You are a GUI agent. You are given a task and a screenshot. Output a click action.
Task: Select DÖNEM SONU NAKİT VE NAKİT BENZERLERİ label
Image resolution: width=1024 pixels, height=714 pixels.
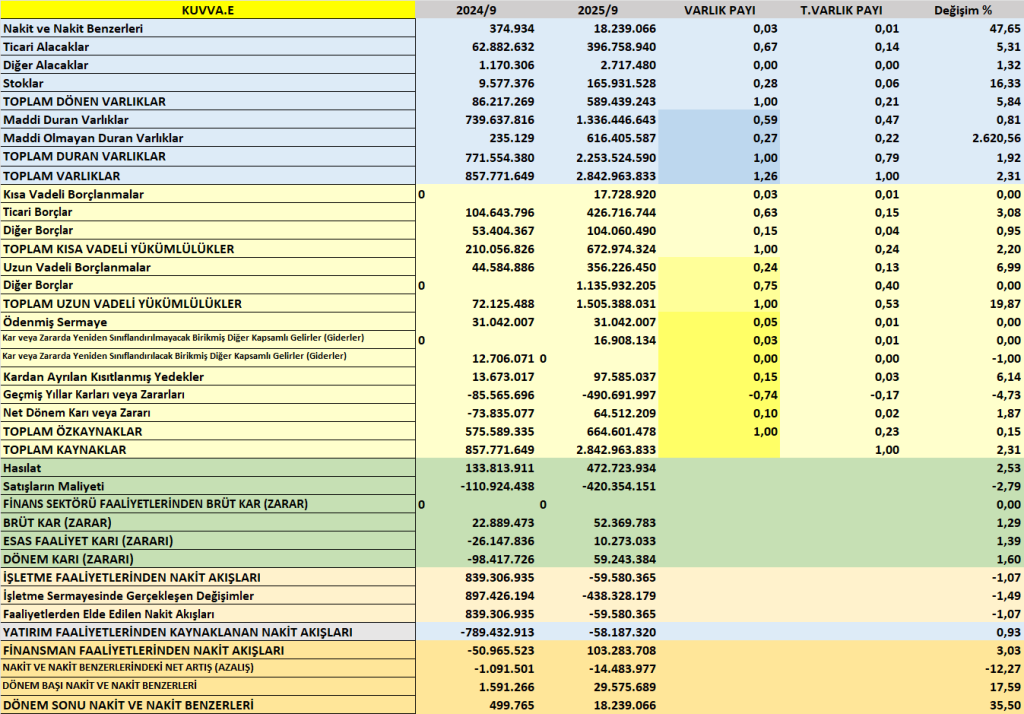(x=128, y=706)
